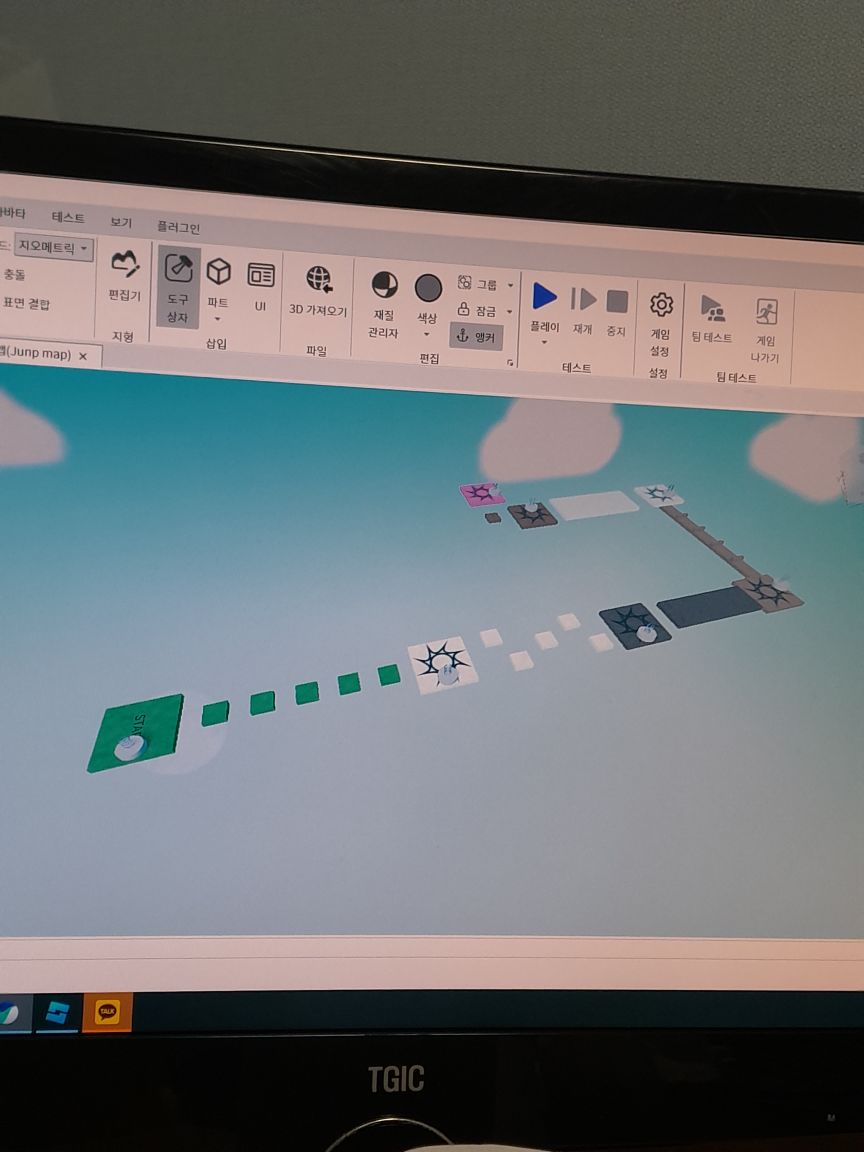This screenshot has height=1152, width=864.
Task: Click the 재개 resume button
Action: [583, 311]
